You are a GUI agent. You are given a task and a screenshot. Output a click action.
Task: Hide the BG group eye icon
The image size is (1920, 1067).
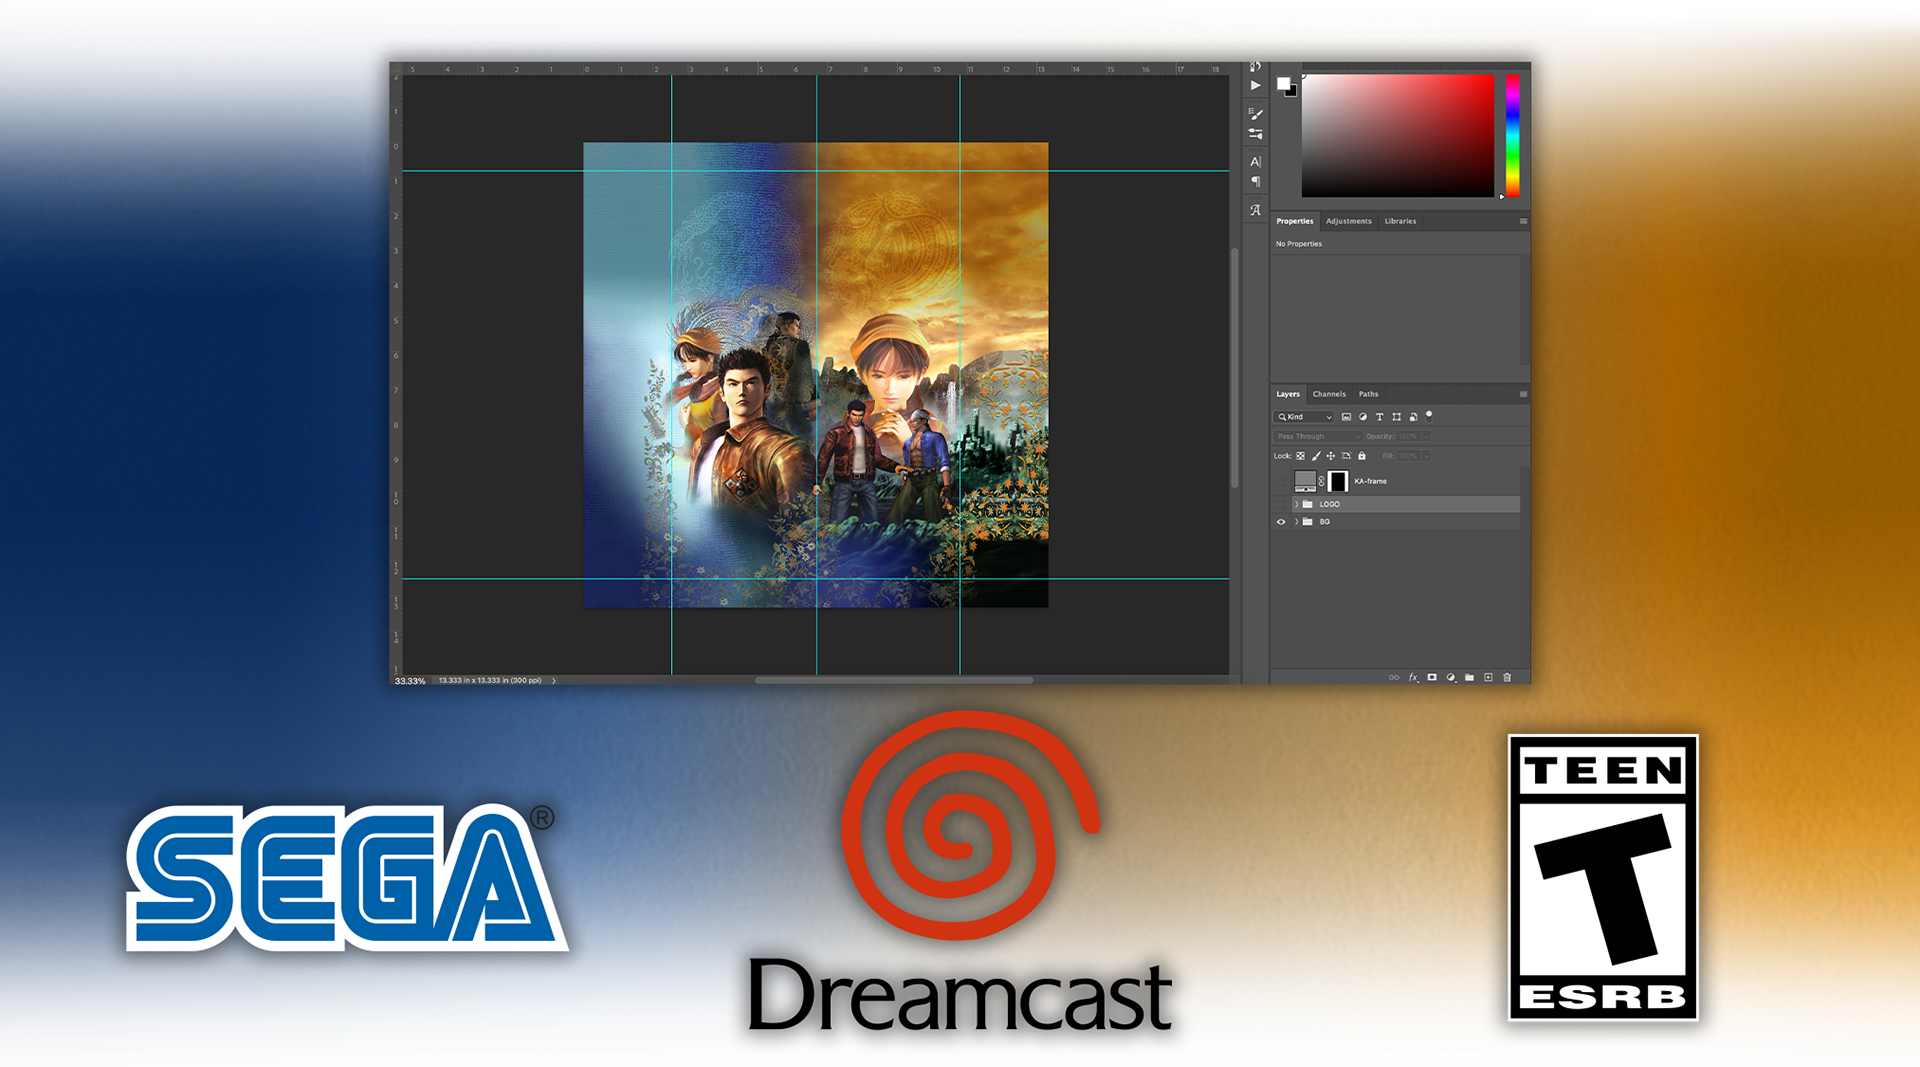[1281, 522]
